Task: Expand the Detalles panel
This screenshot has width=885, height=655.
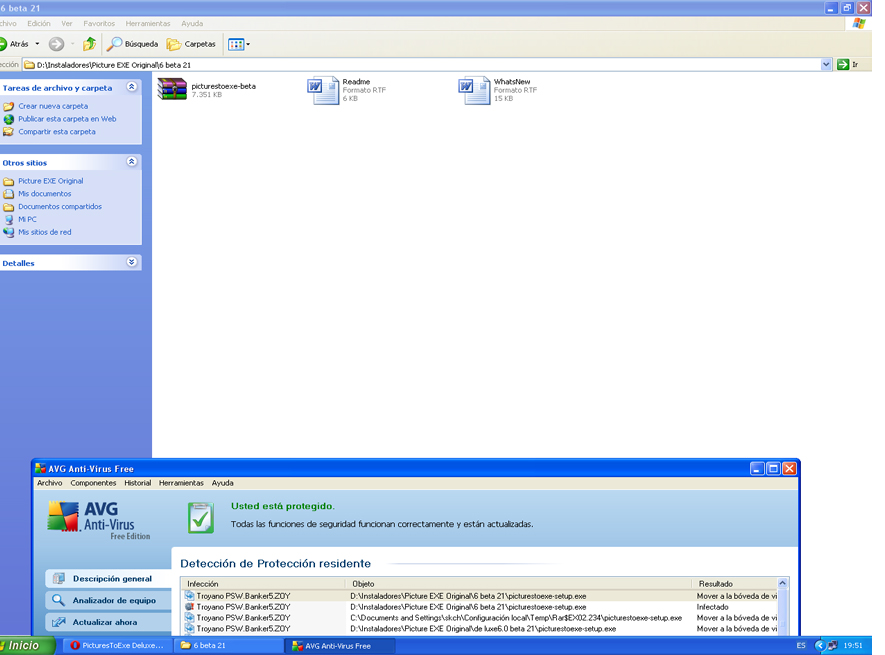Action: [x=132, y=263]
